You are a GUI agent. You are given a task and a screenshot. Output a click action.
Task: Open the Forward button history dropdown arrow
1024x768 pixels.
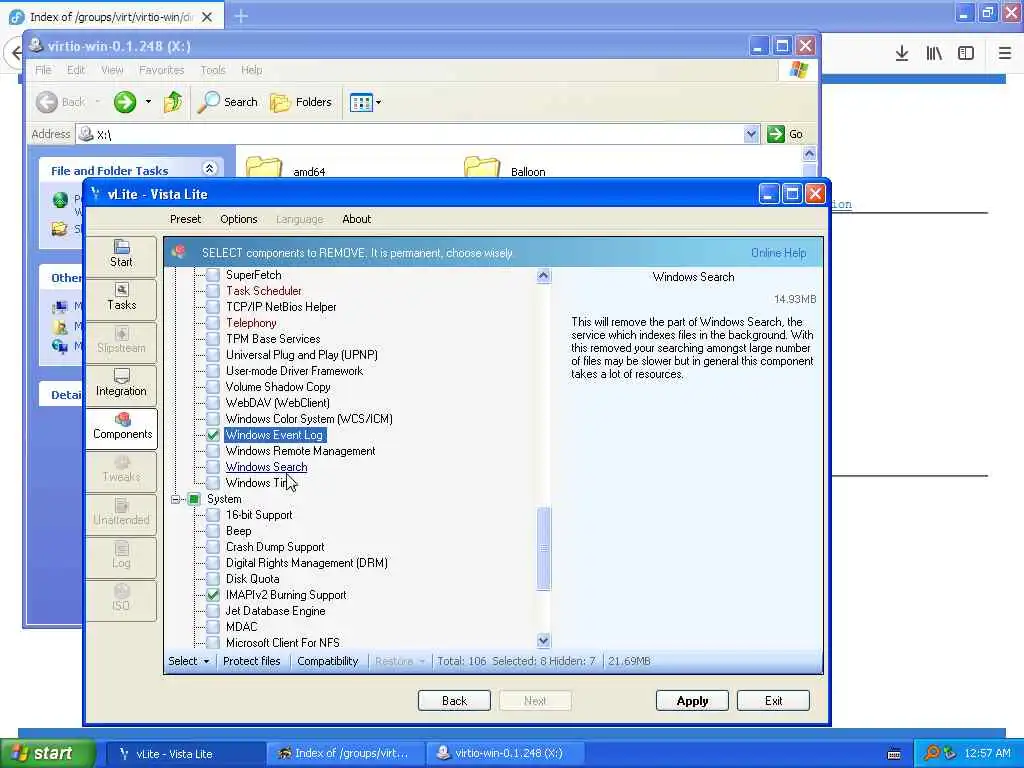pyautogui.click(x=148, y=102)
